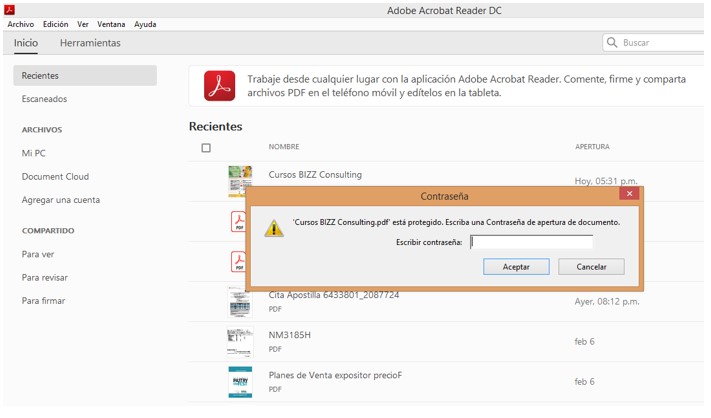Open the Archivo menu

(x=20, y=24)
